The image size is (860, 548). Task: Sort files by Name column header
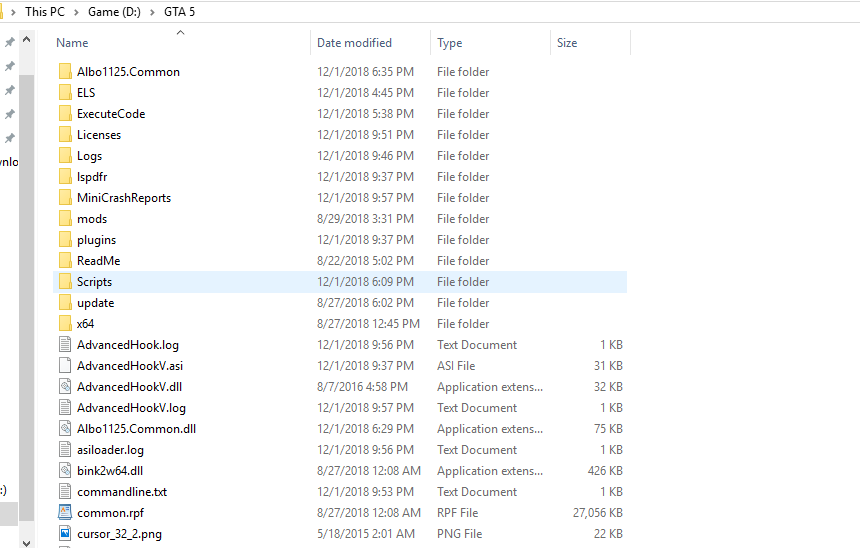click(x=72, y=43)
